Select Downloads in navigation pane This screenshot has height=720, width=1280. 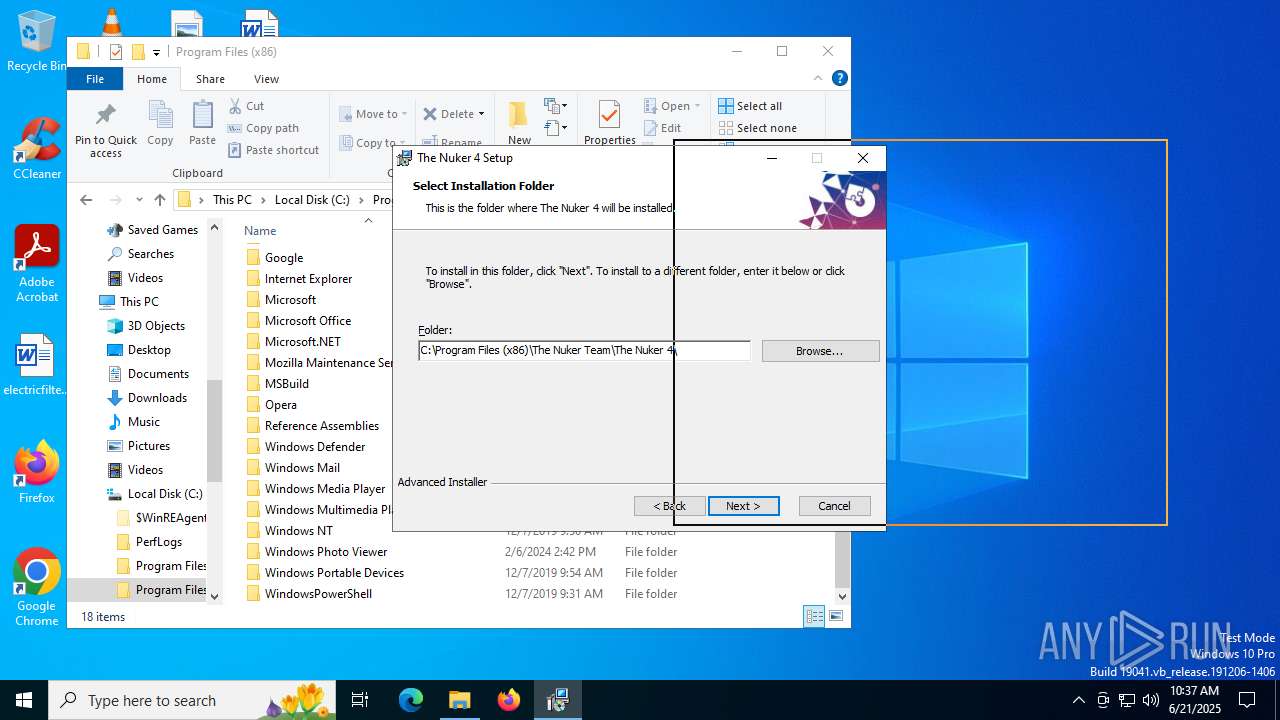pyautogui.click(x=157, y=398)
